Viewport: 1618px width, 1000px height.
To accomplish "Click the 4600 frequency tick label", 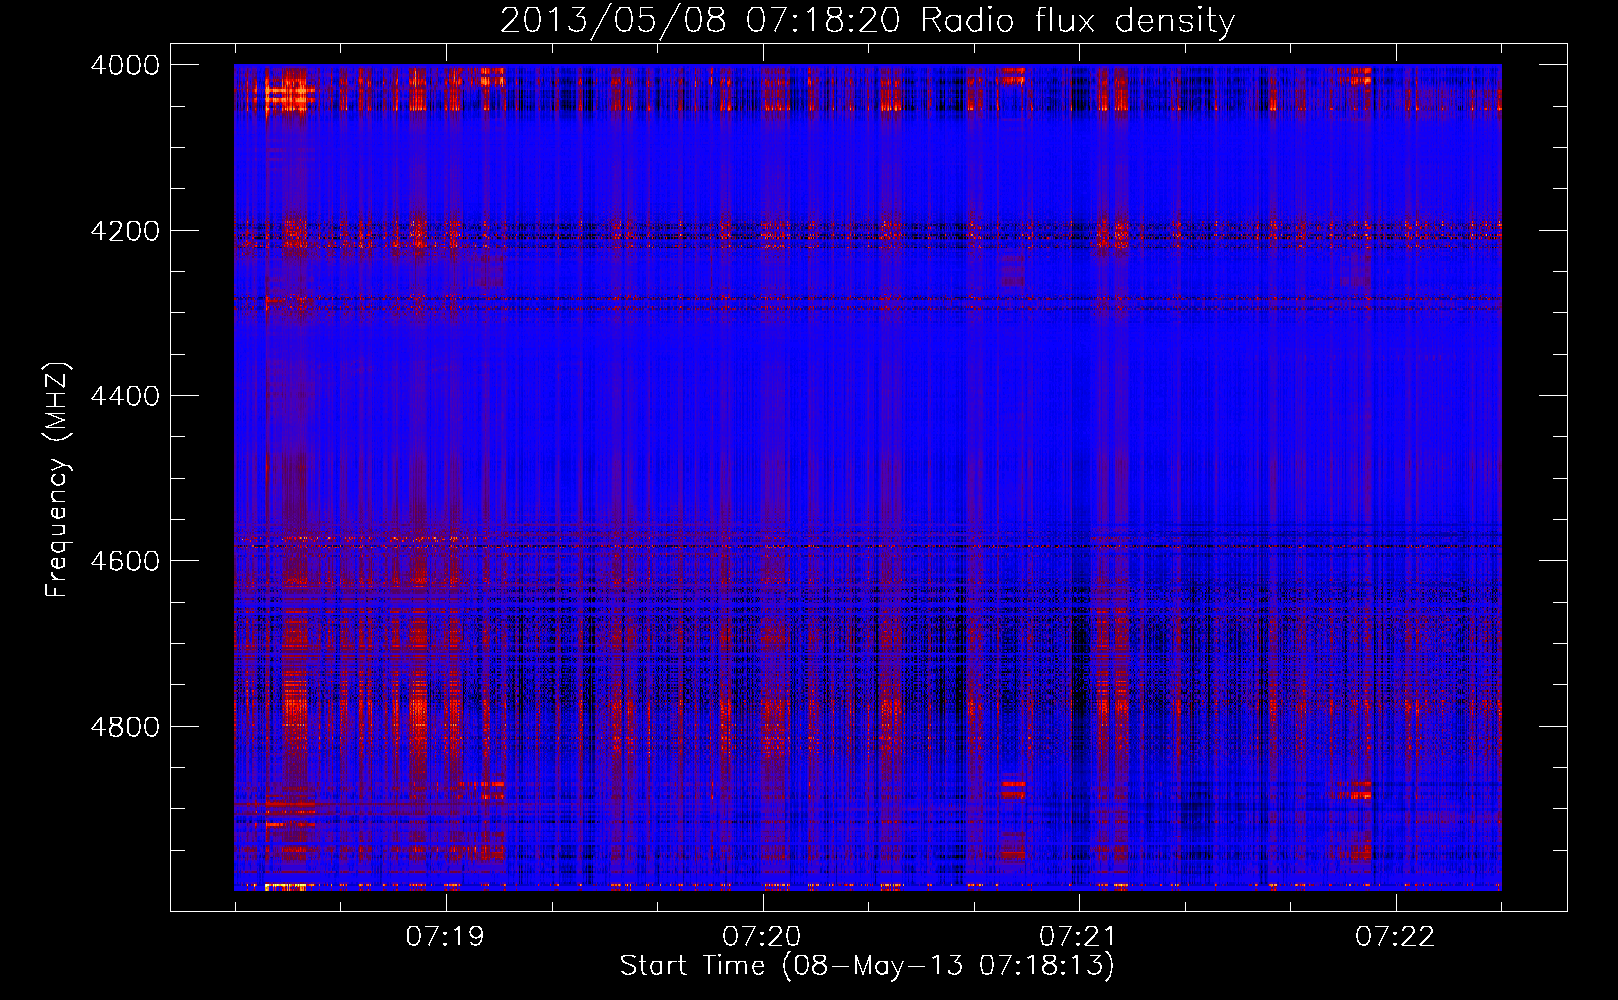I will (125, 561).
